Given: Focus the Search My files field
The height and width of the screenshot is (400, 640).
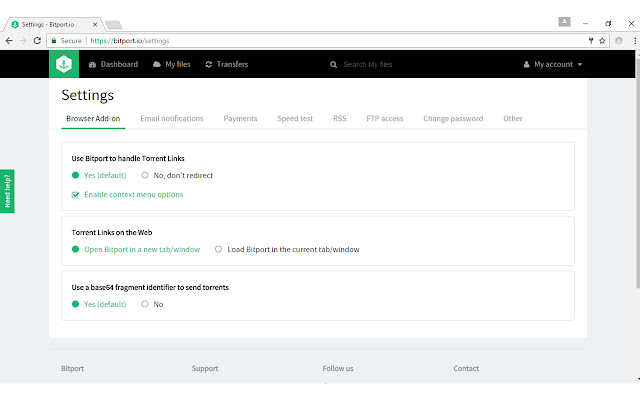Looking at the screenshot, I should point(368,64).
